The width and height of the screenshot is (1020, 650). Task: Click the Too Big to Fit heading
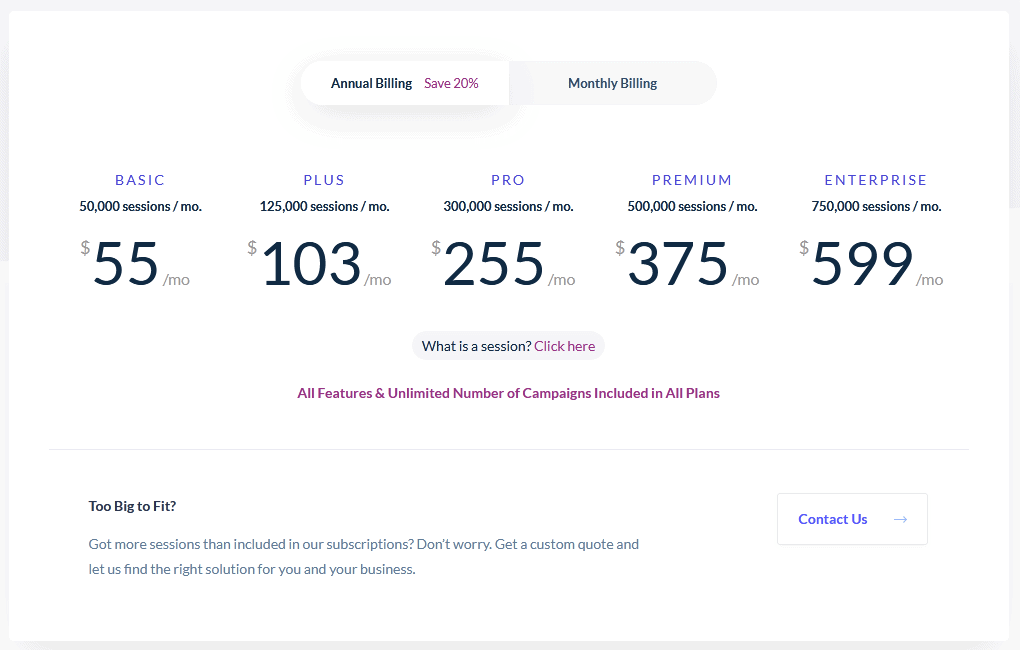(x=132, y=506)
